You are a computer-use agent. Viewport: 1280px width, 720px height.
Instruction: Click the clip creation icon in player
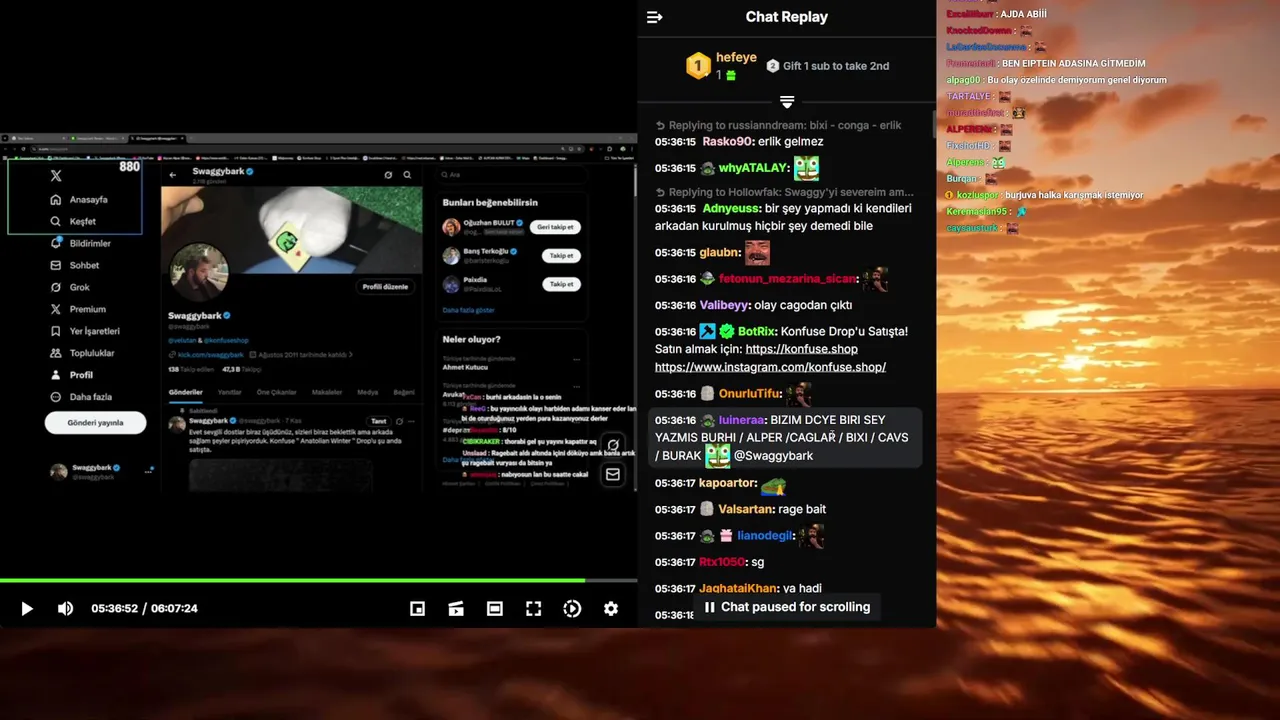tap(456, 608)
